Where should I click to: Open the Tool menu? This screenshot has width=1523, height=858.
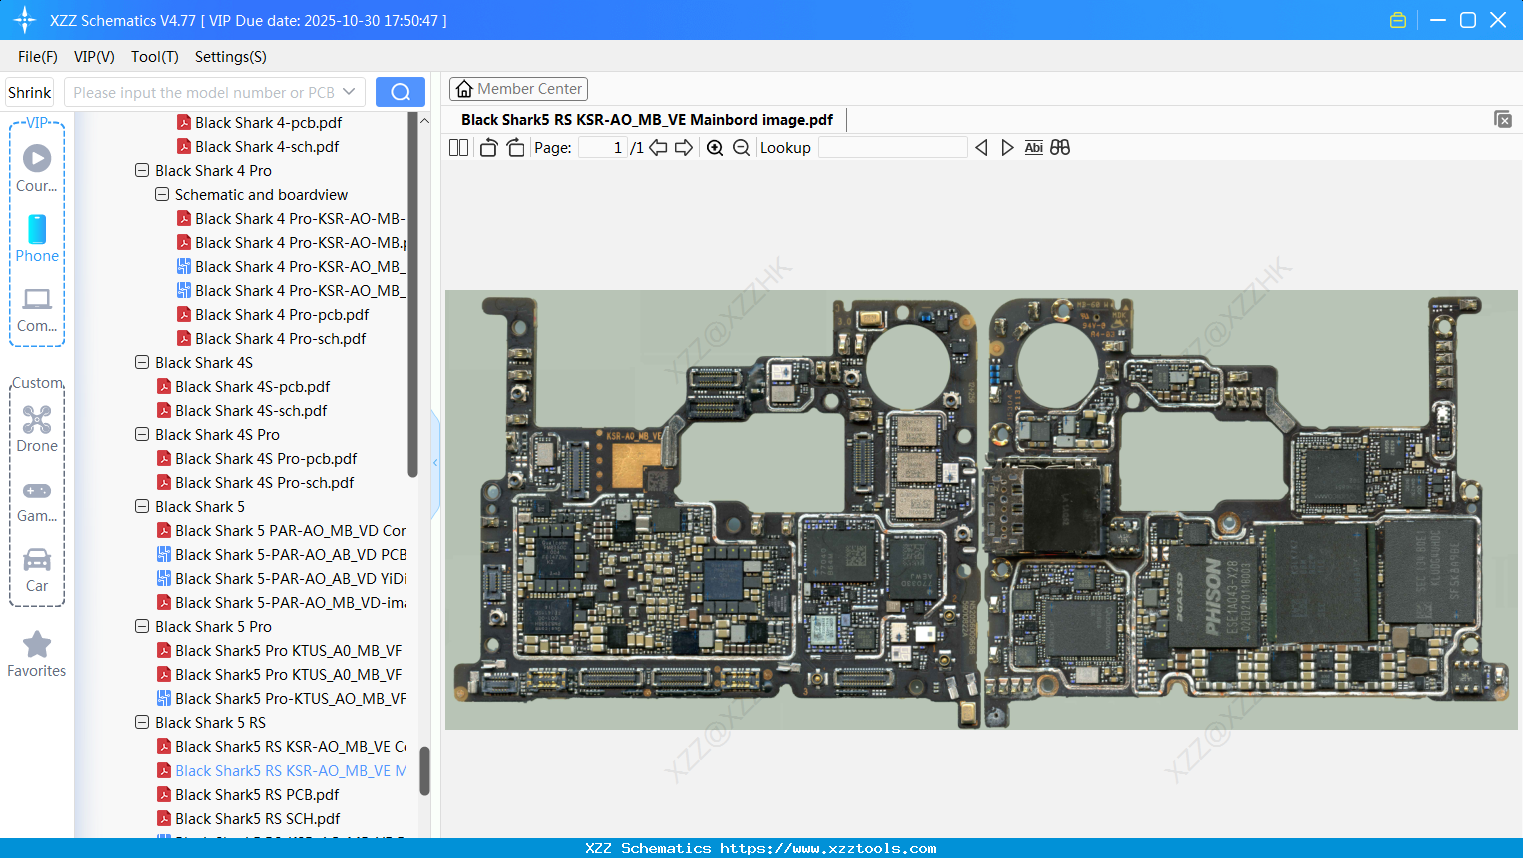154,57
